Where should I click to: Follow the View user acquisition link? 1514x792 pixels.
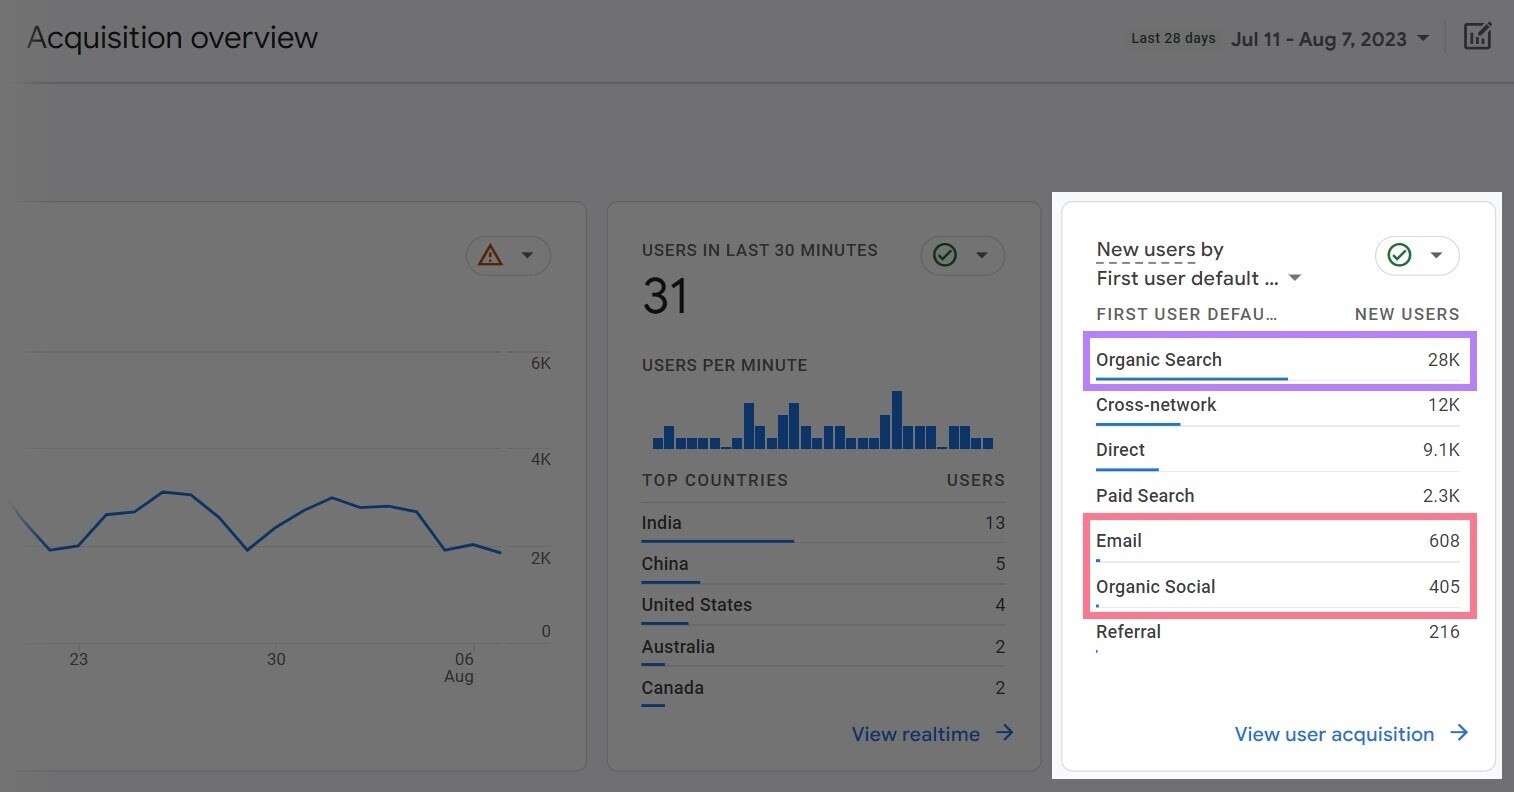pyautogui.click(x=1334, y=733)
